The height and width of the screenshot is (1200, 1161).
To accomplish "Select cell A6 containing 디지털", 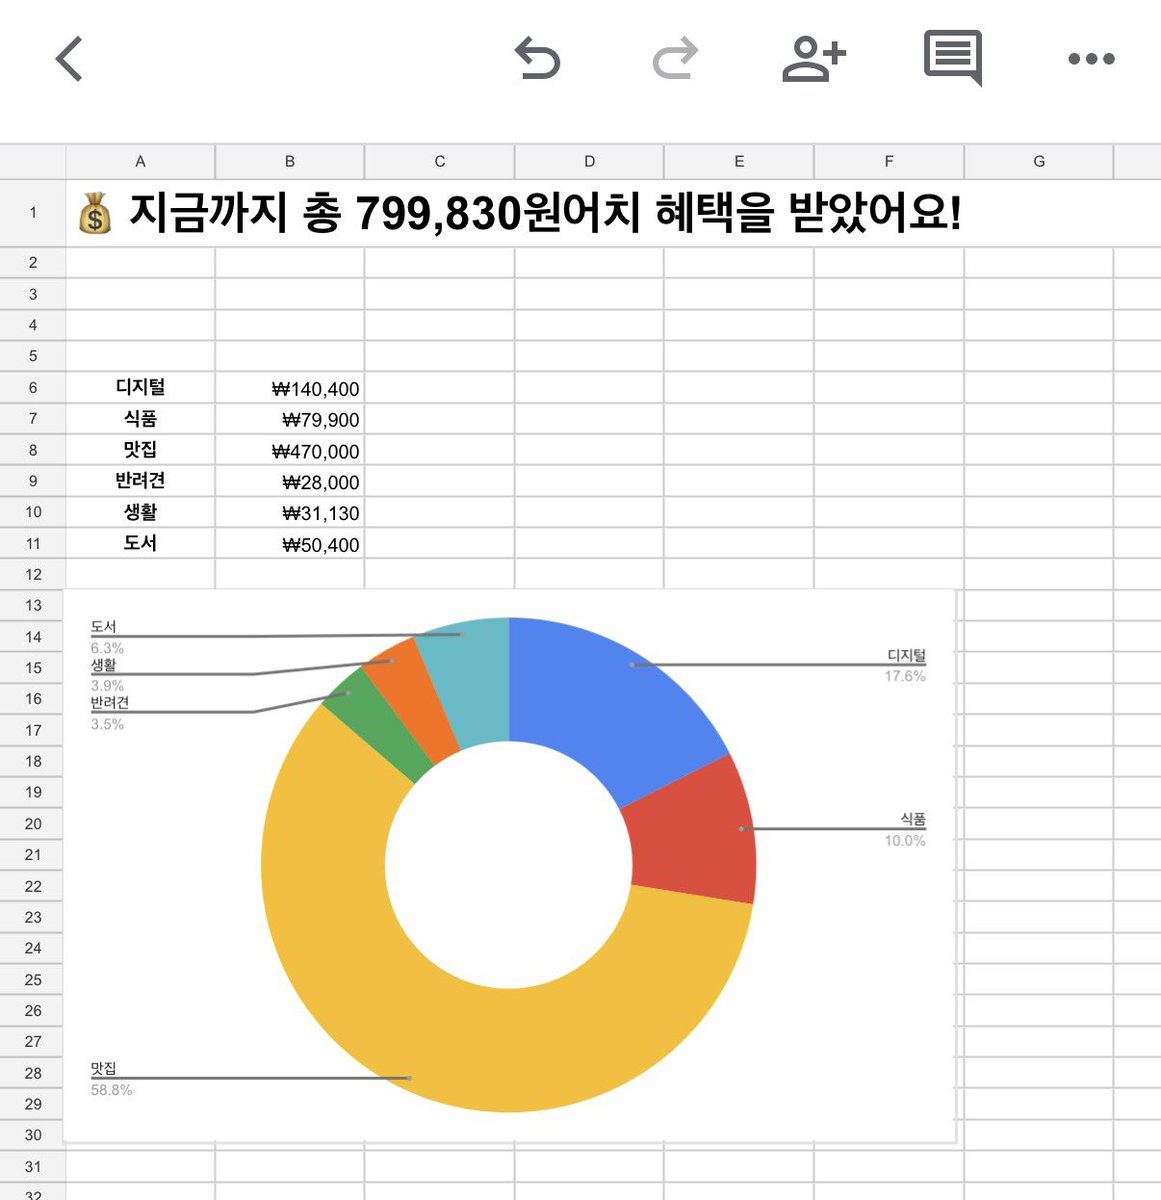I will pos(140,388).
